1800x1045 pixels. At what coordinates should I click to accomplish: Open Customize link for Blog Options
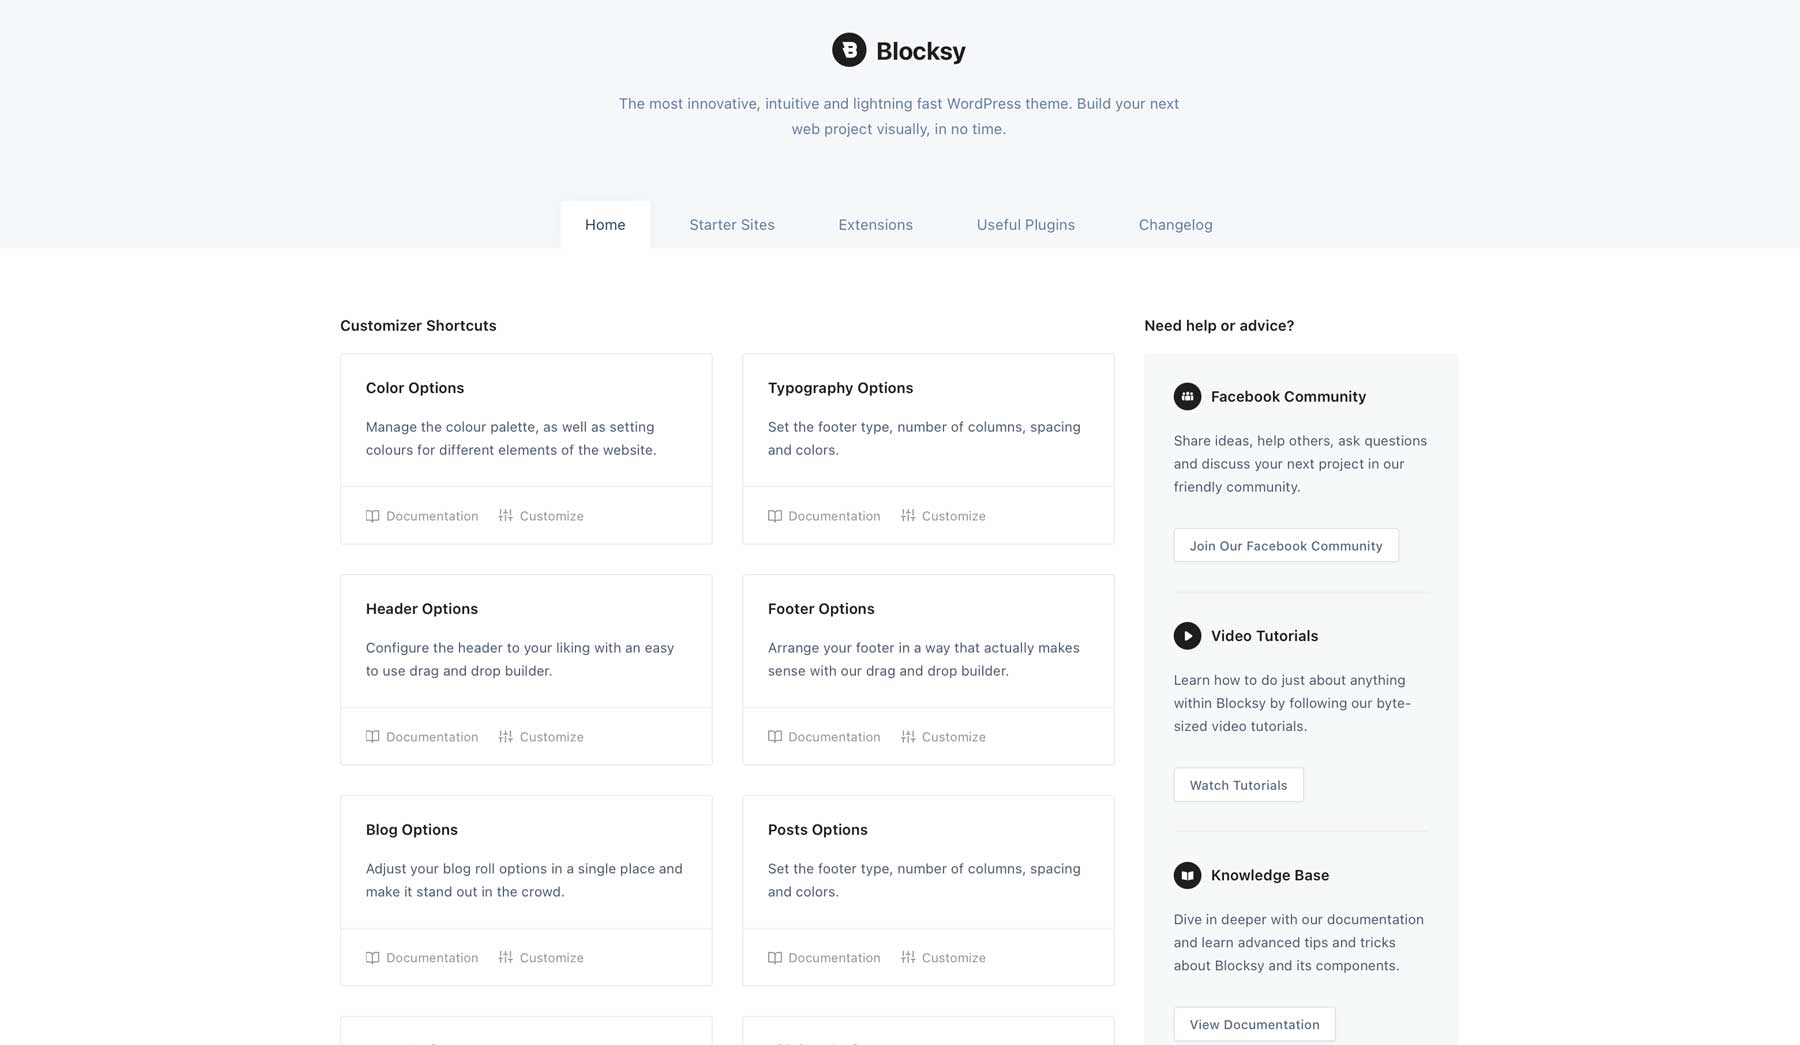[x=541, y=958]
